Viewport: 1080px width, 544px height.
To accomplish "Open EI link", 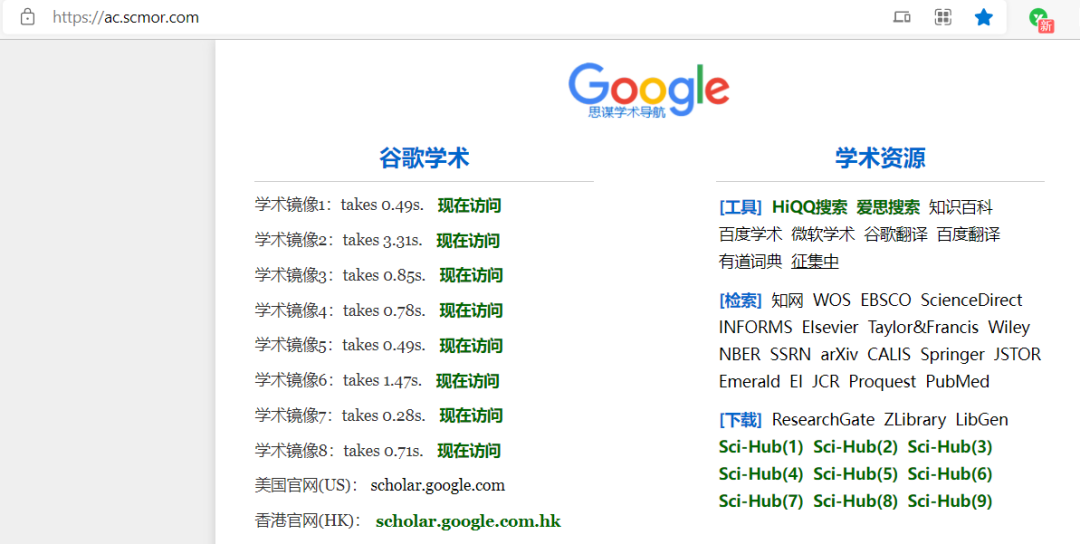I will [796, 381].
